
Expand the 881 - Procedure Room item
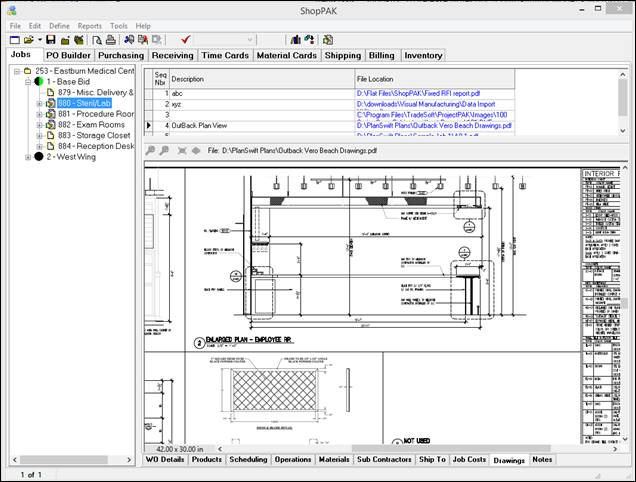click(41, 114)
